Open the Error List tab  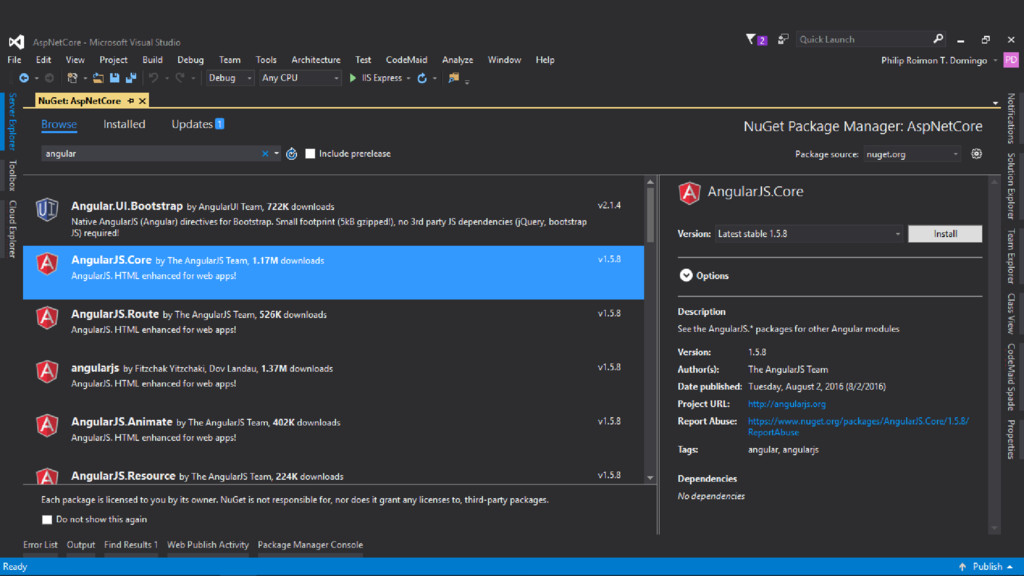[40, 545]
